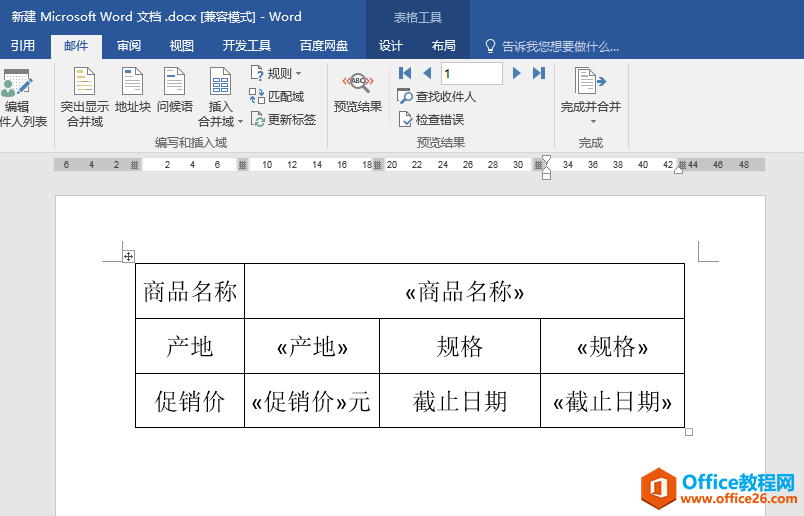
Task: Click Find Recipient button
Action: pyautogui.click(x=437, y=97)
